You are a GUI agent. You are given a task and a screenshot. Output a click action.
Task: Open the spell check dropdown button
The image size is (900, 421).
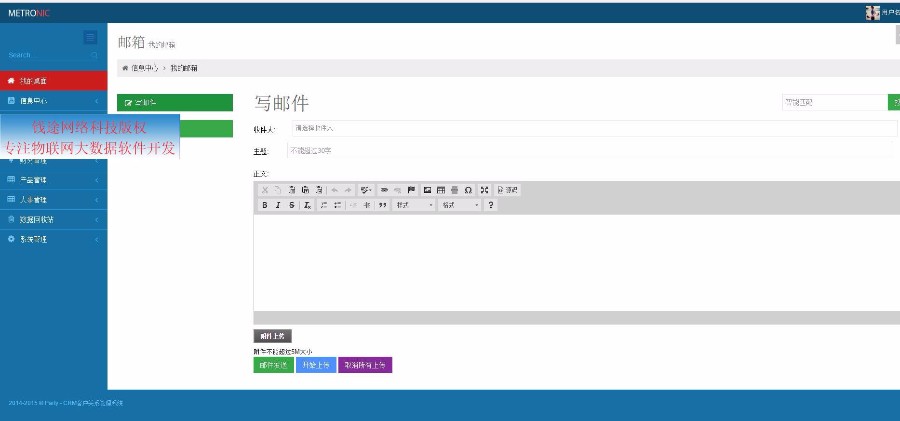(x=366, y=190)
